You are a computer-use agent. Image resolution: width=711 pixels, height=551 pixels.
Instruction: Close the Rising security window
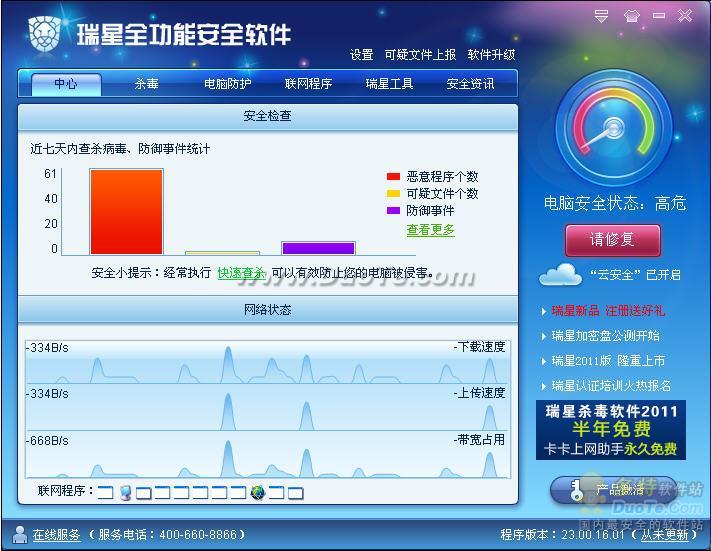click(685, 16)
